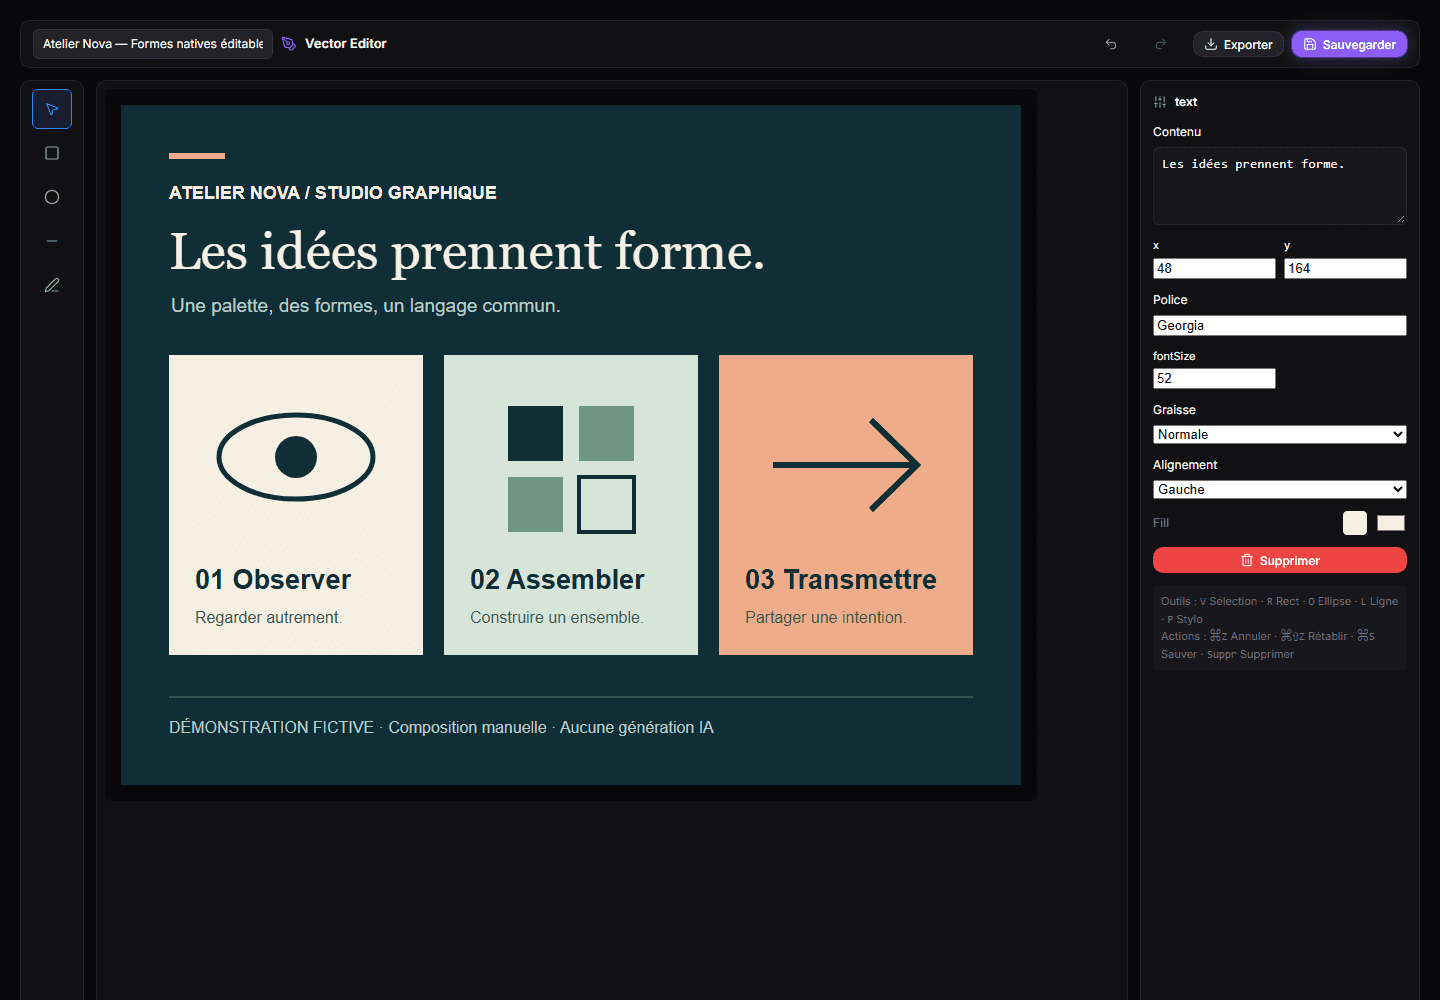Open the Graisse dropdown
Viewport: 1440px width, 1000px height.
1280,434
